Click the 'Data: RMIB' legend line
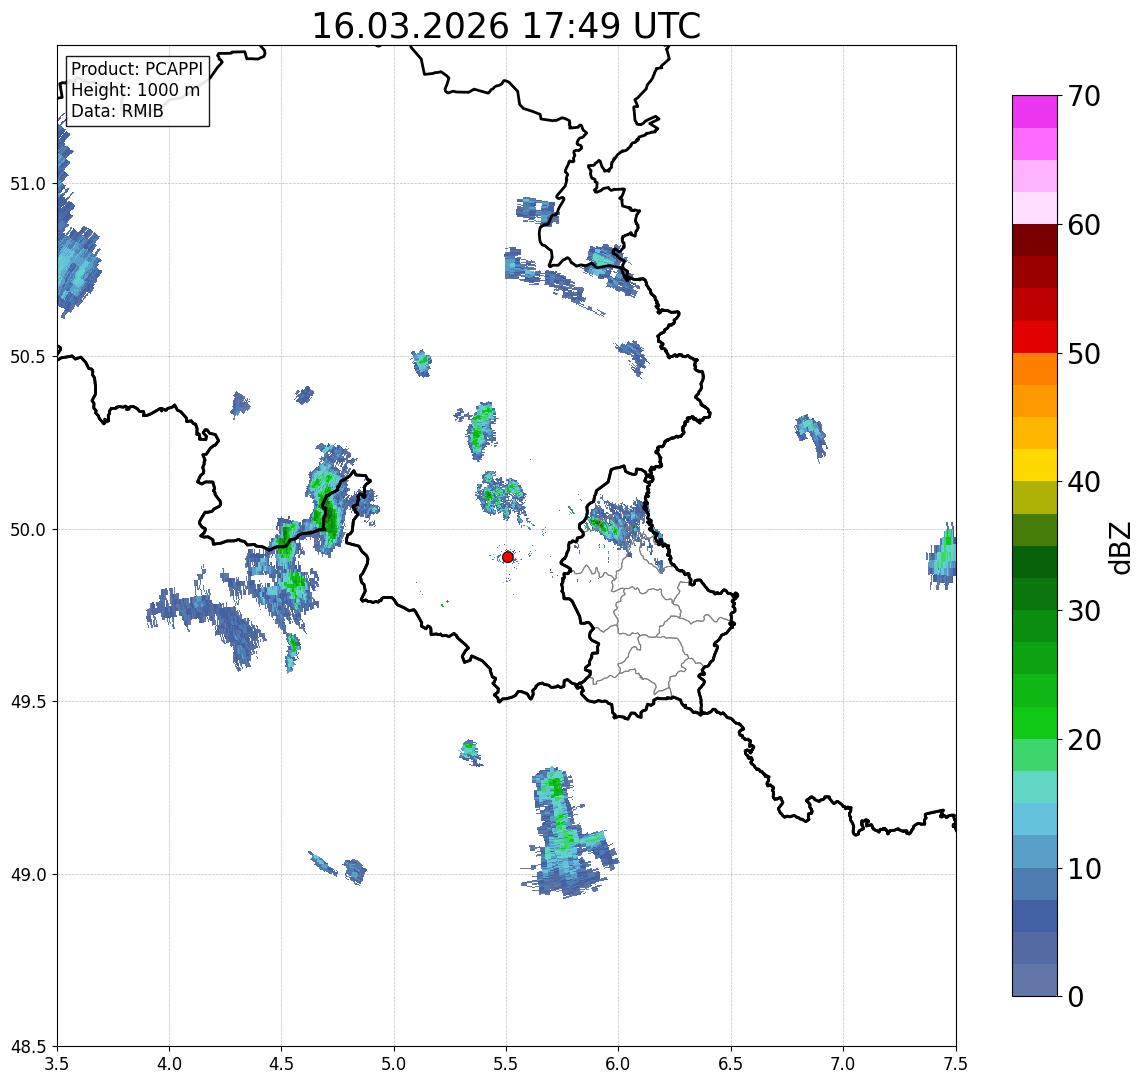This screenshot has height=1084, width=1145. 117,111
